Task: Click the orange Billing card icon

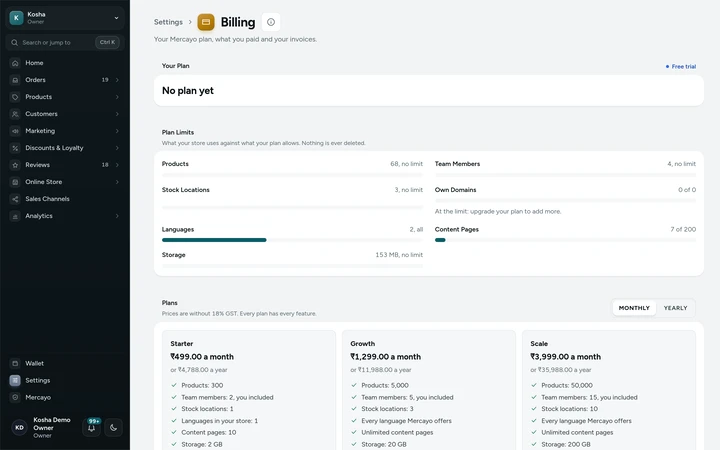Action: (x=206, y=22)
